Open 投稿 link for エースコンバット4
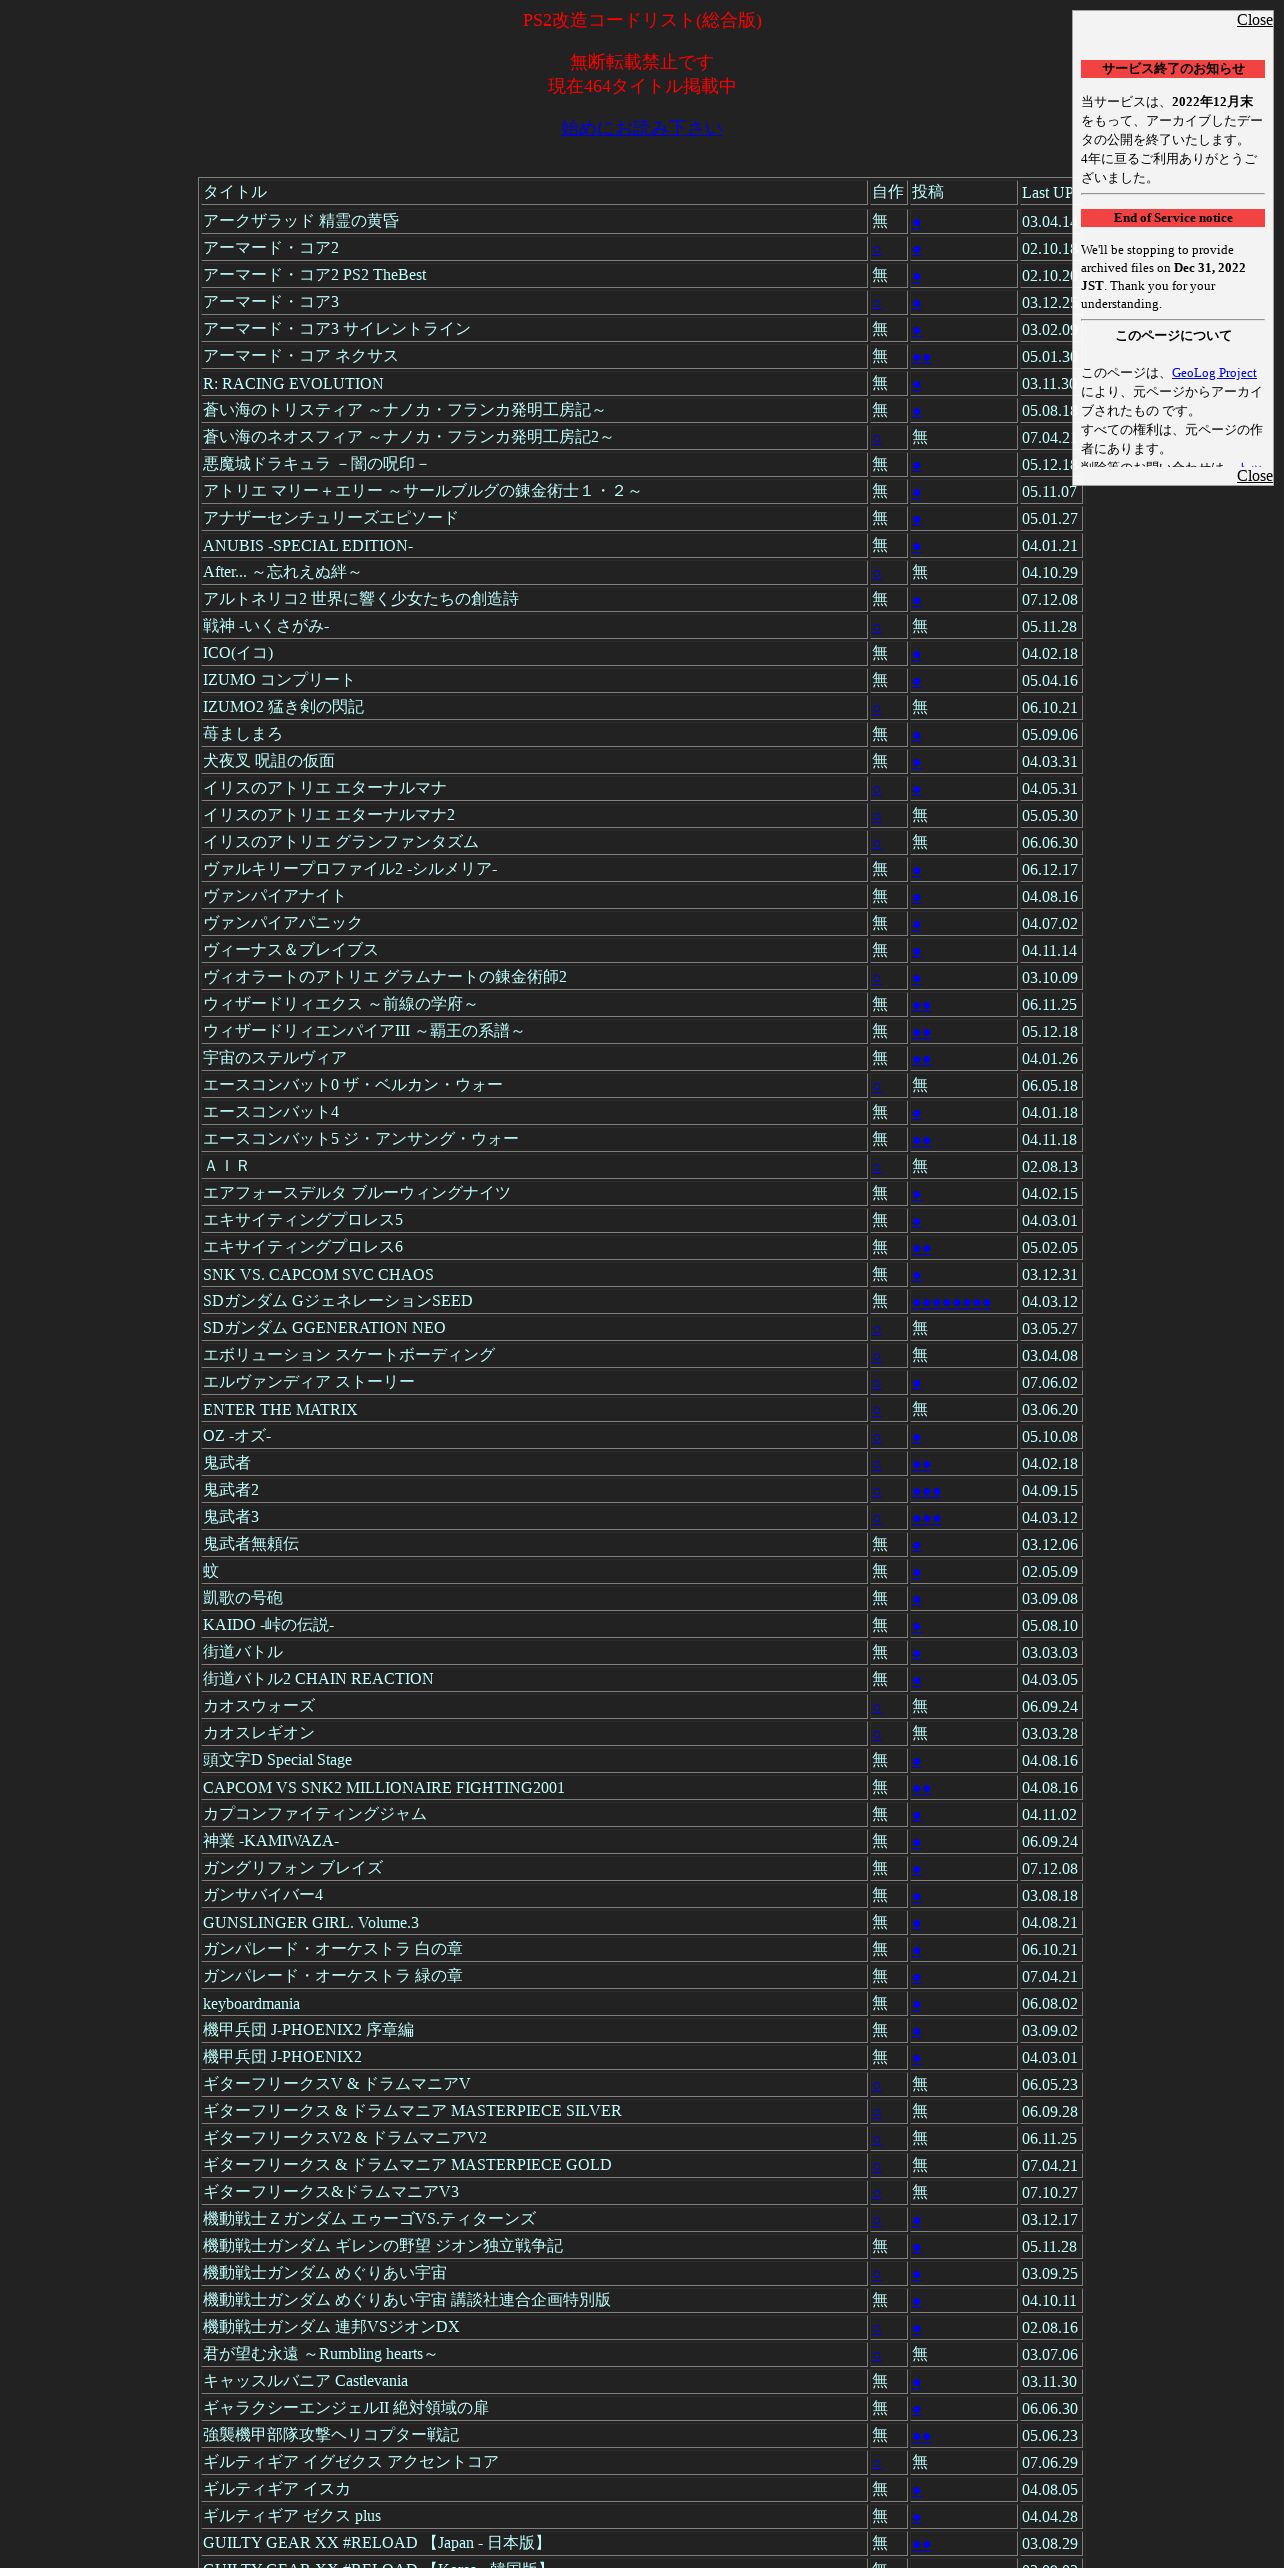Image resolution: width=1284 pixels, height=2568 pixels. tap(917, 1113)
